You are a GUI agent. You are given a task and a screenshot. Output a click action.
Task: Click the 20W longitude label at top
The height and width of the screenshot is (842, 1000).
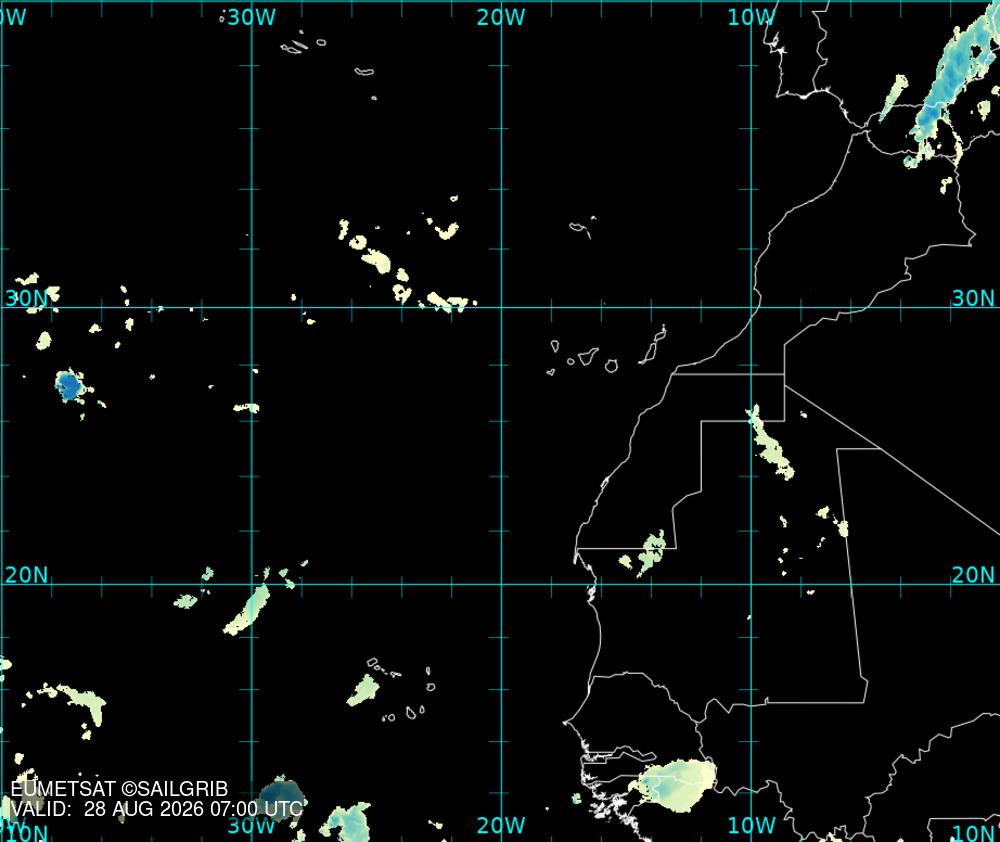501,17
